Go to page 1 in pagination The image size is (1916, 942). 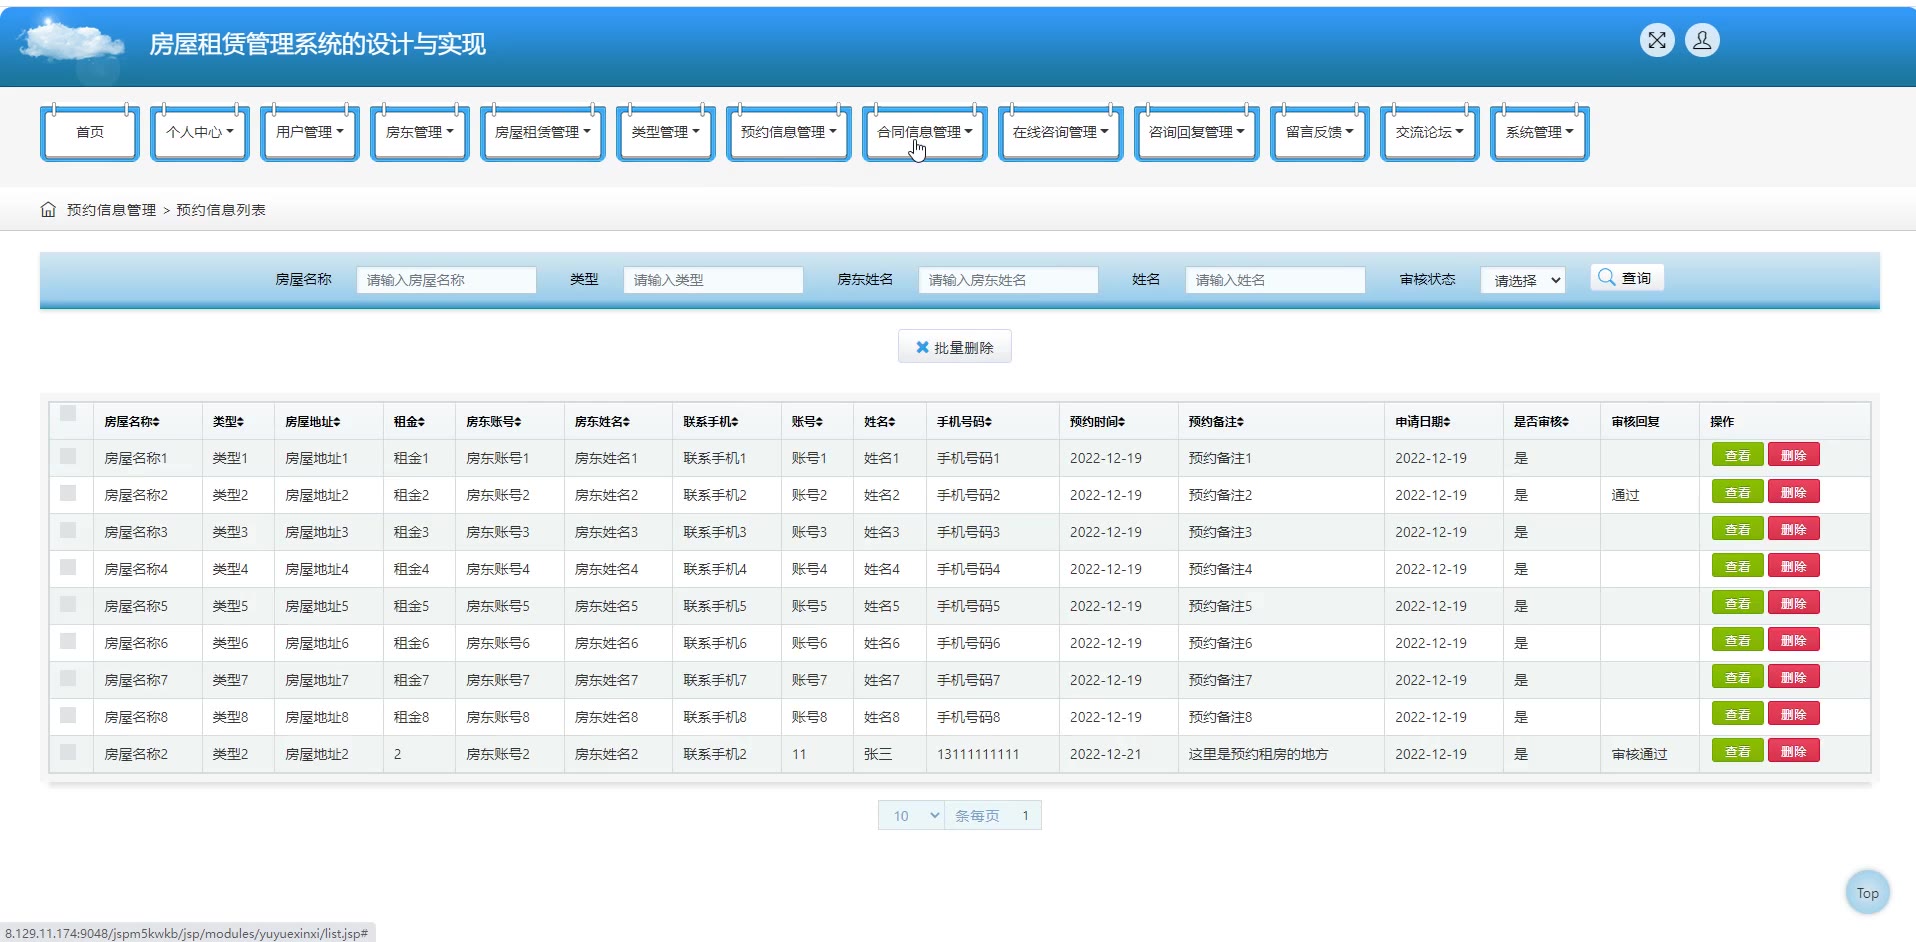click(x=1025, y=816)
